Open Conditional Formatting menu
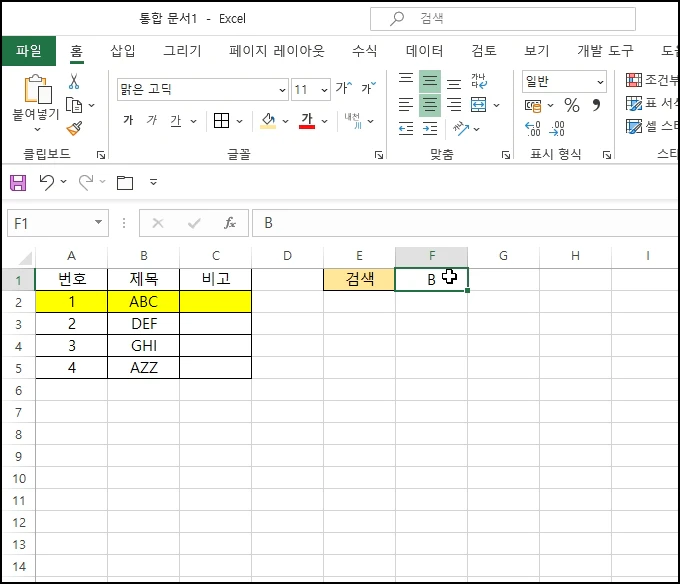This screenshot has height=584, width=680. tap(652, 80)
